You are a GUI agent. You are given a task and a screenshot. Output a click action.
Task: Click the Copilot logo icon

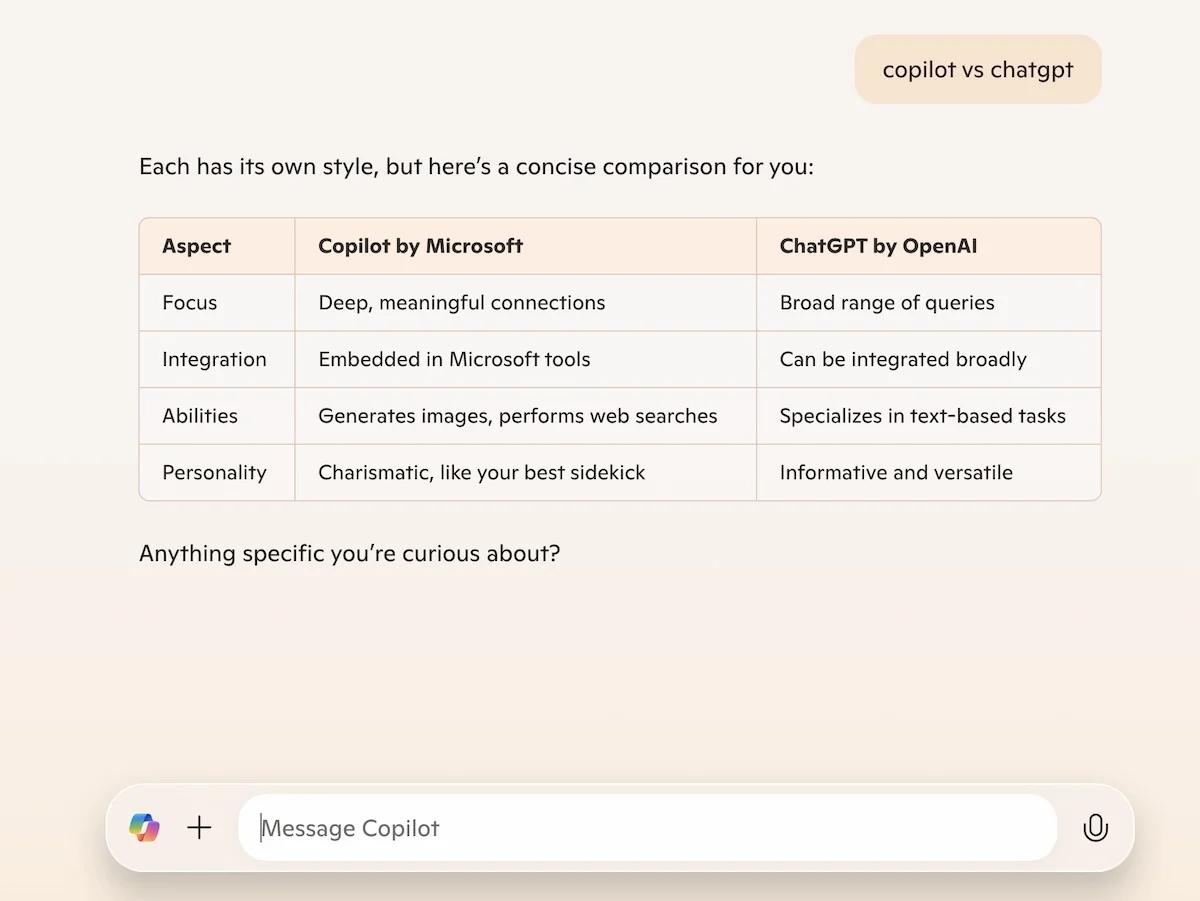click(144, 828)
